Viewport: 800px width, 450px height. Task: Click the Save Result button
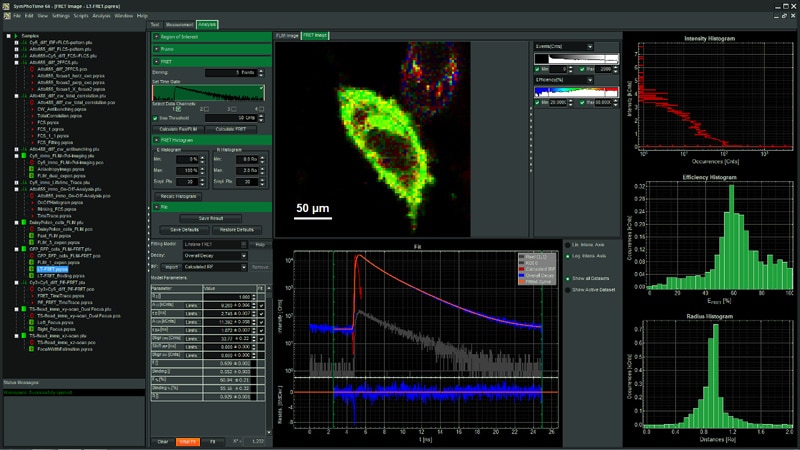click(x=210, y=218)
